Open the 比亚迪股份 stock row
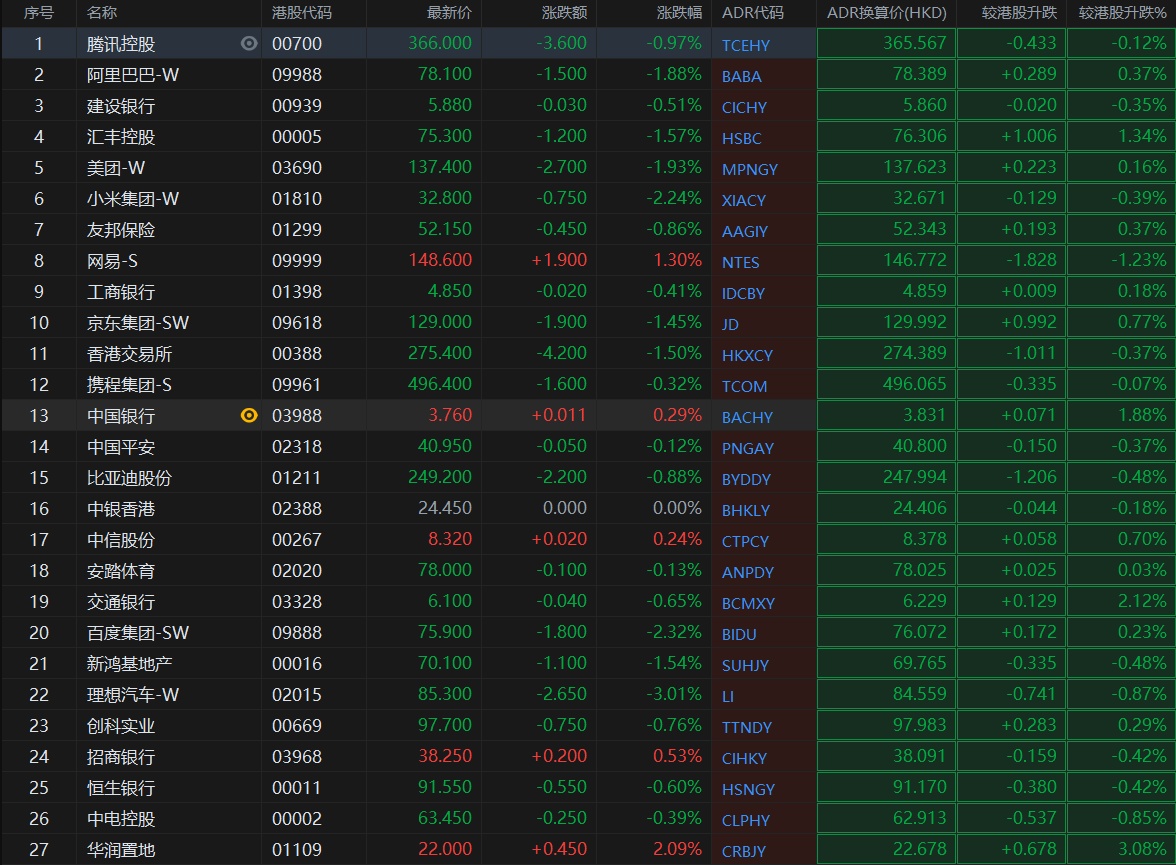 click(129, 478)
